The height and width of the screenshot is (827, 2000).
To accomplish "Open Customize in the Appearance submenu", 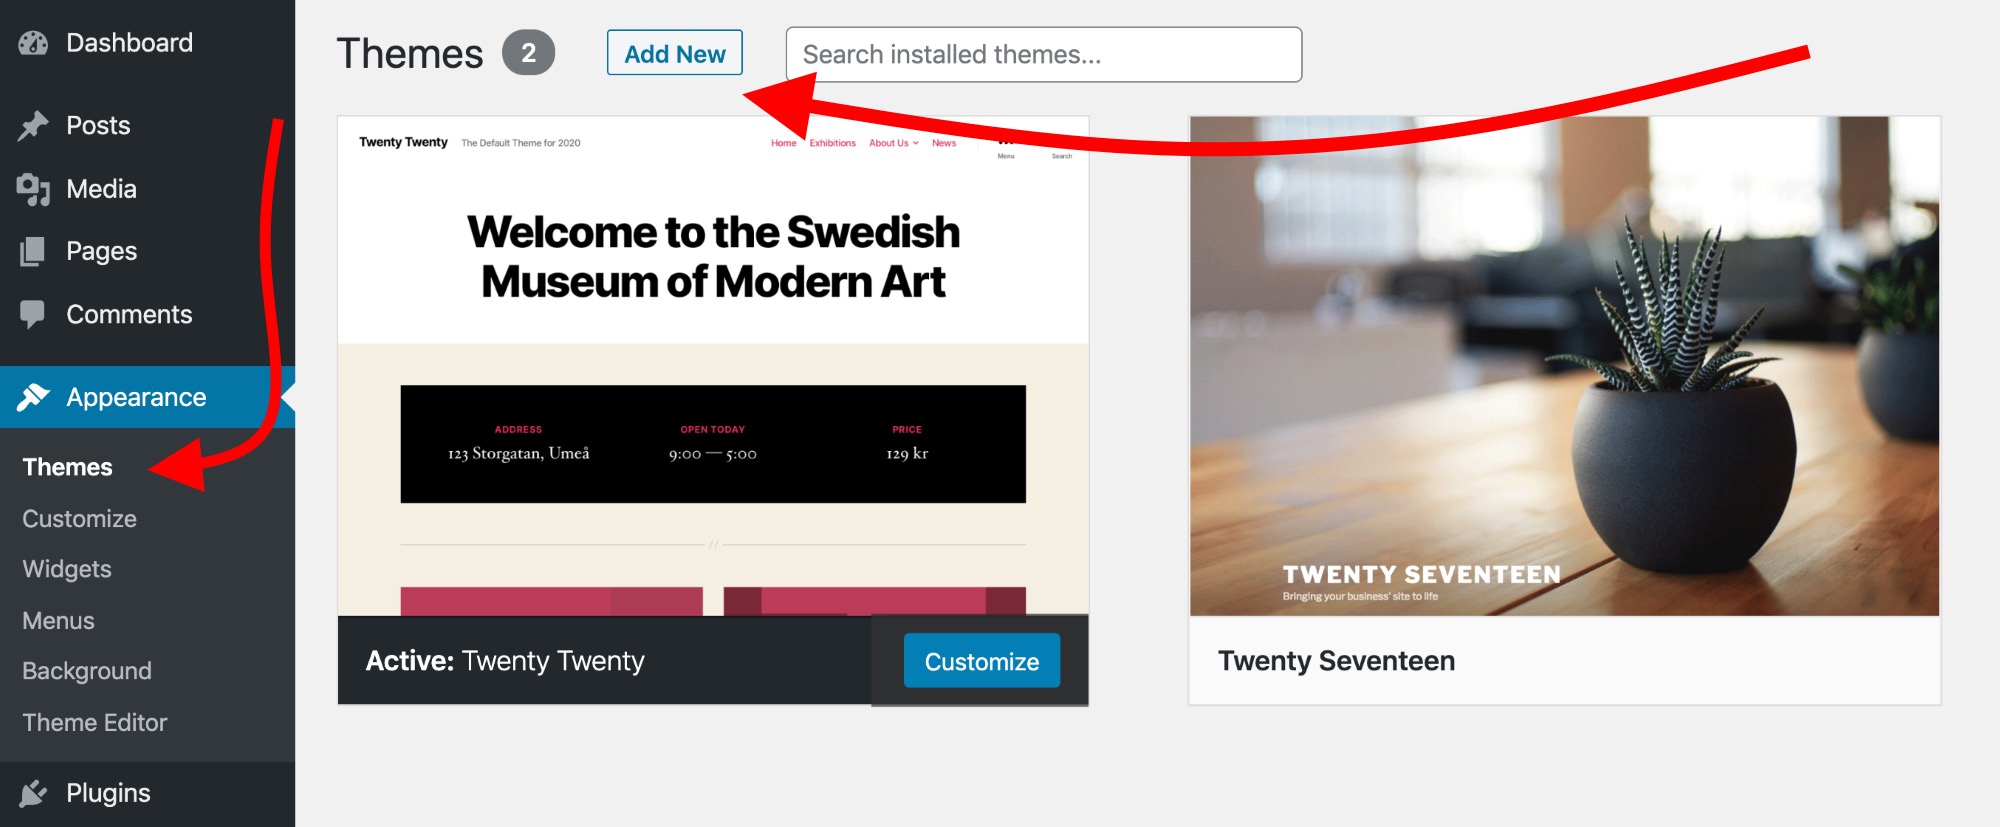I will click(x=80, y=519).
